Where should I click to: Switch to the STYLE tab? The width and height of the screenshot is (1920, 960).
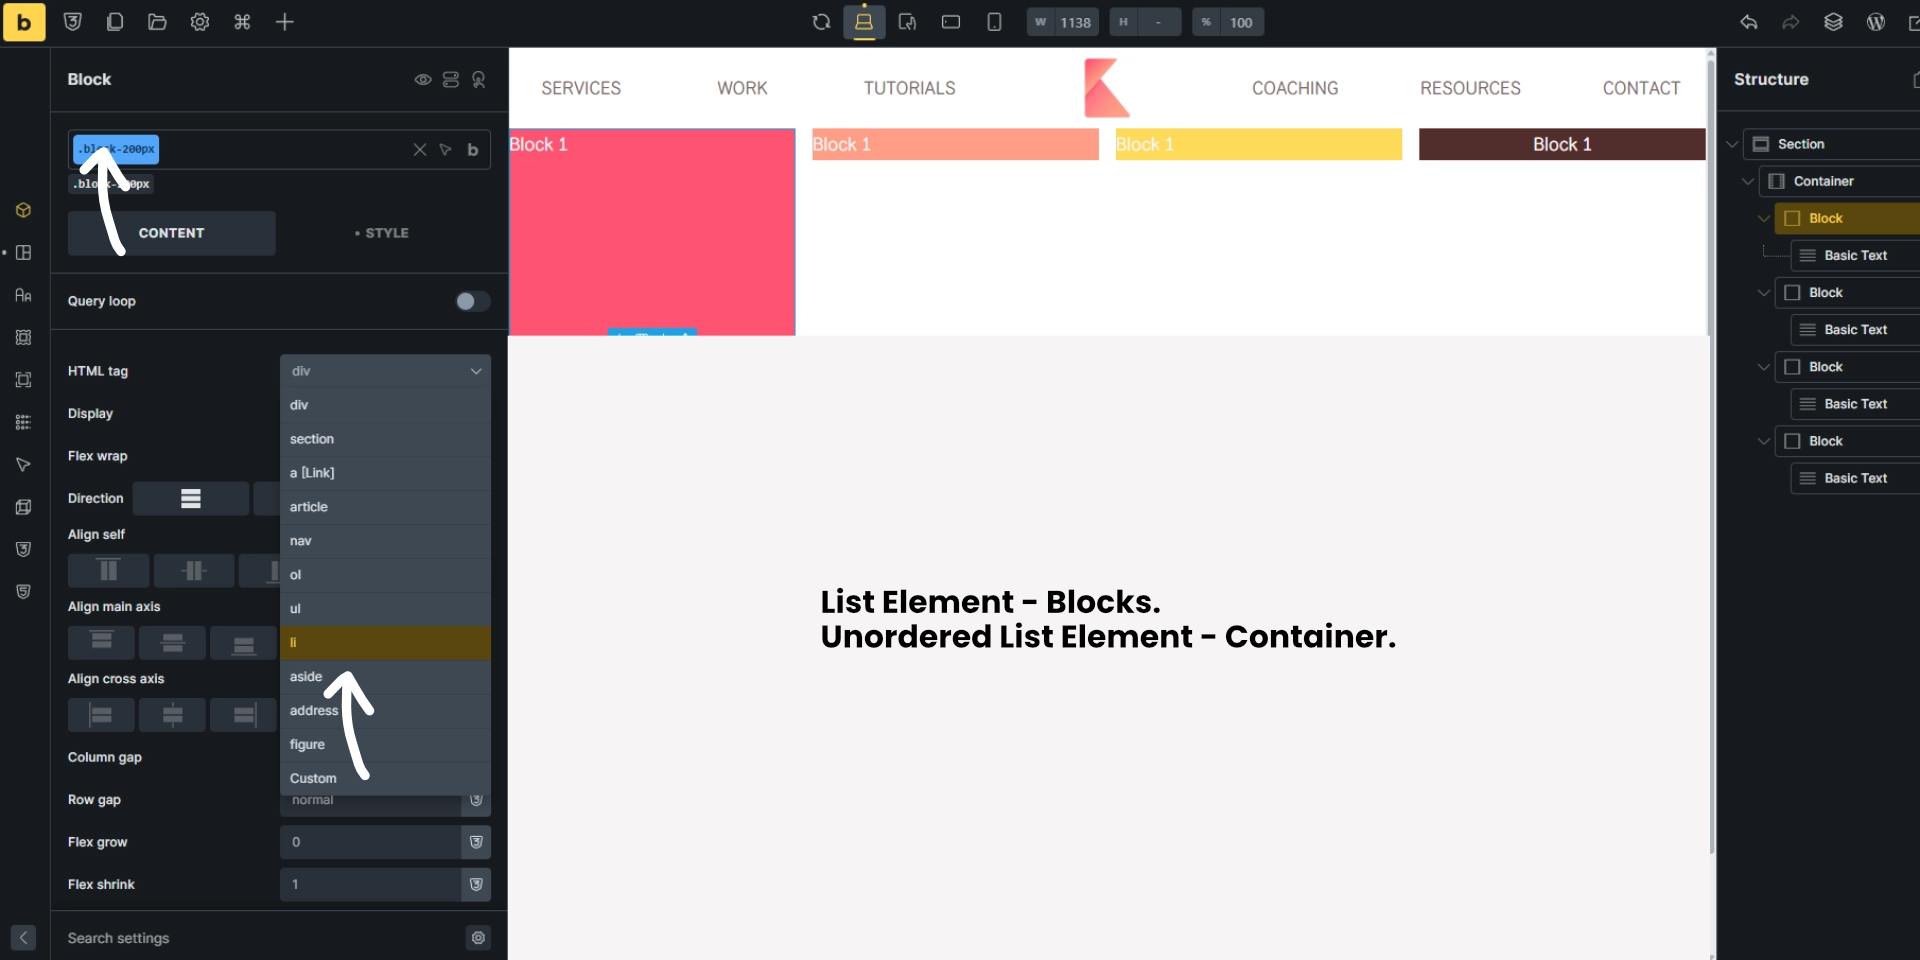click(x=385, y=232)
